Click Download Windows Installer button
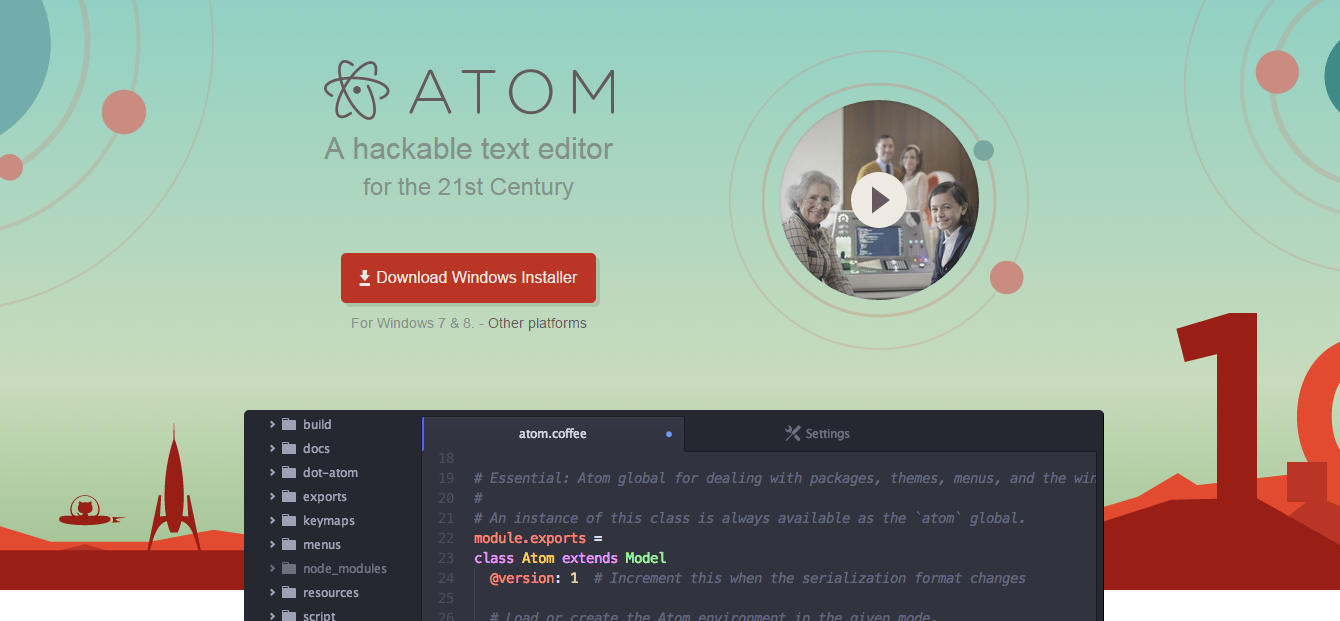 click(468, 278)
